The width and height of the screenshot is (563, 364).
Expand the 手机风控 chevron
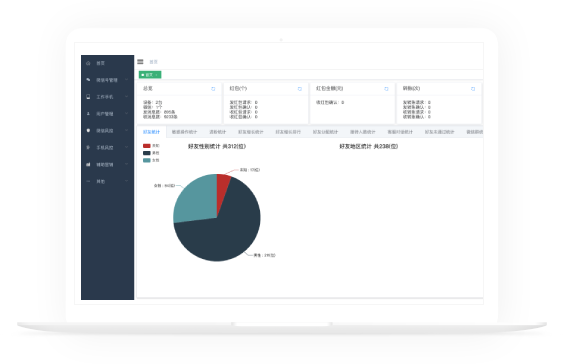126,147
